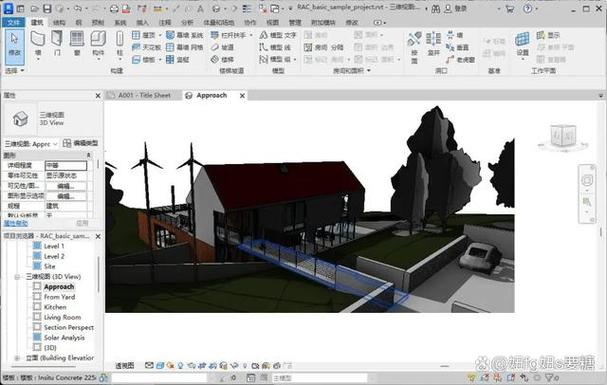
Task: Toggle Reveal Hidden Elements lightbulb
Action: point(244,365)
